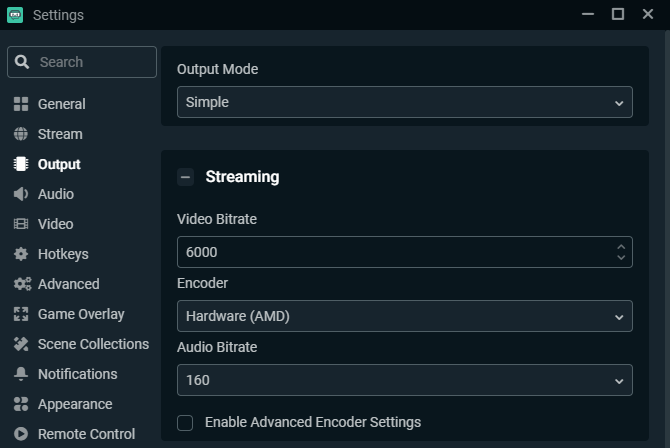Click the Notifications bell icon

point(21,374)
